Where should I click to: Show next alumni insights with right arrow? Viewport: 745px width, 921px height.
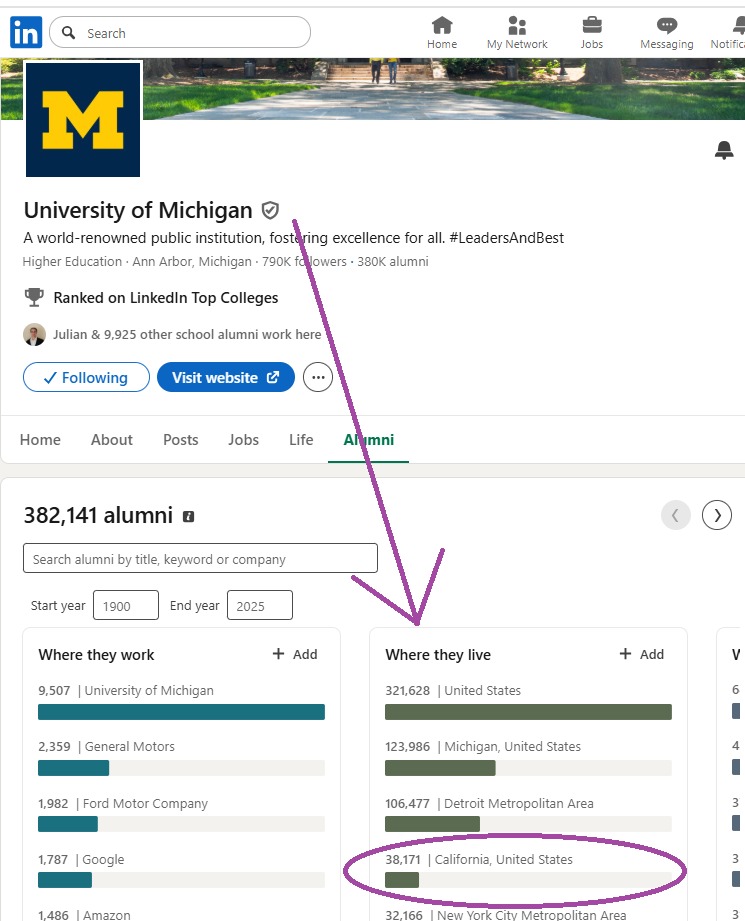tap(717, 515)
